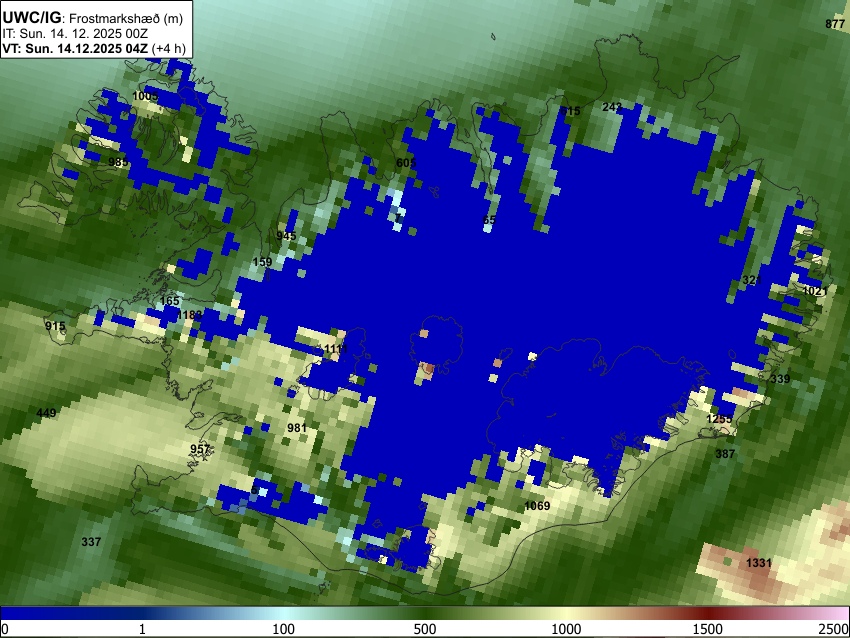Click the '387' height label
This screenshot has width=850, height=638.
click(725, 454)
